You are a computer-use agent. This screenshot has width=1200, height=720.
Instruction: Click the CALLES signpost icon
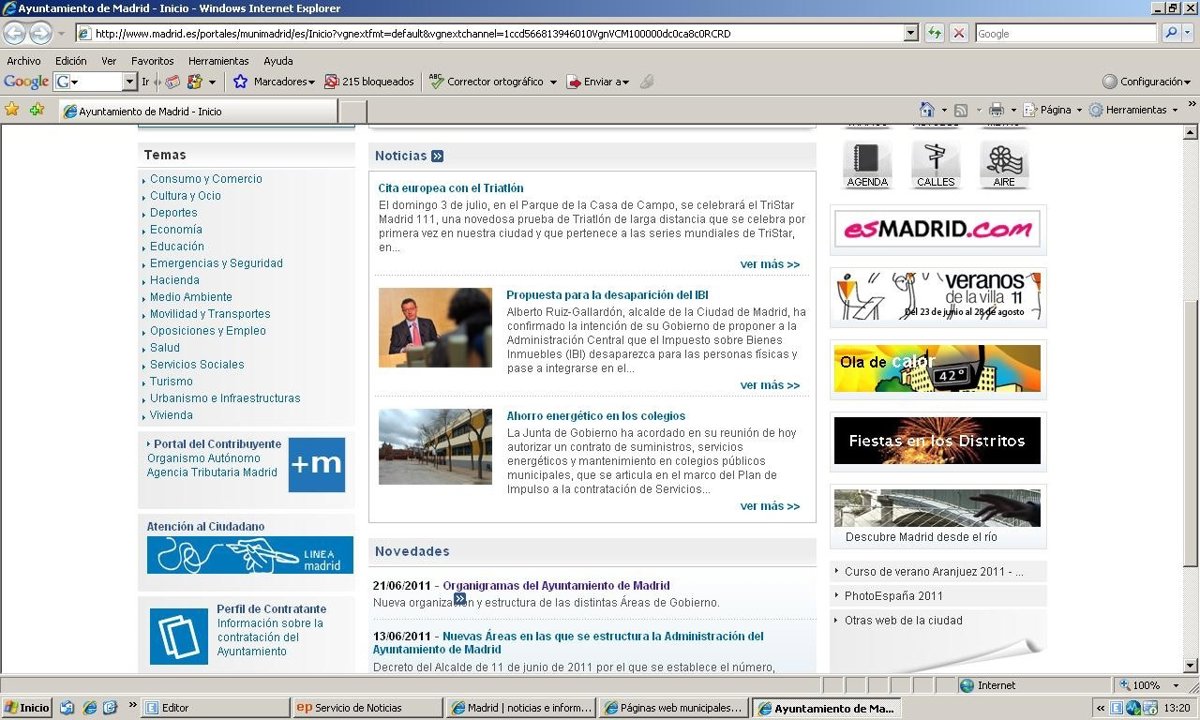click(x=935, y=160)
